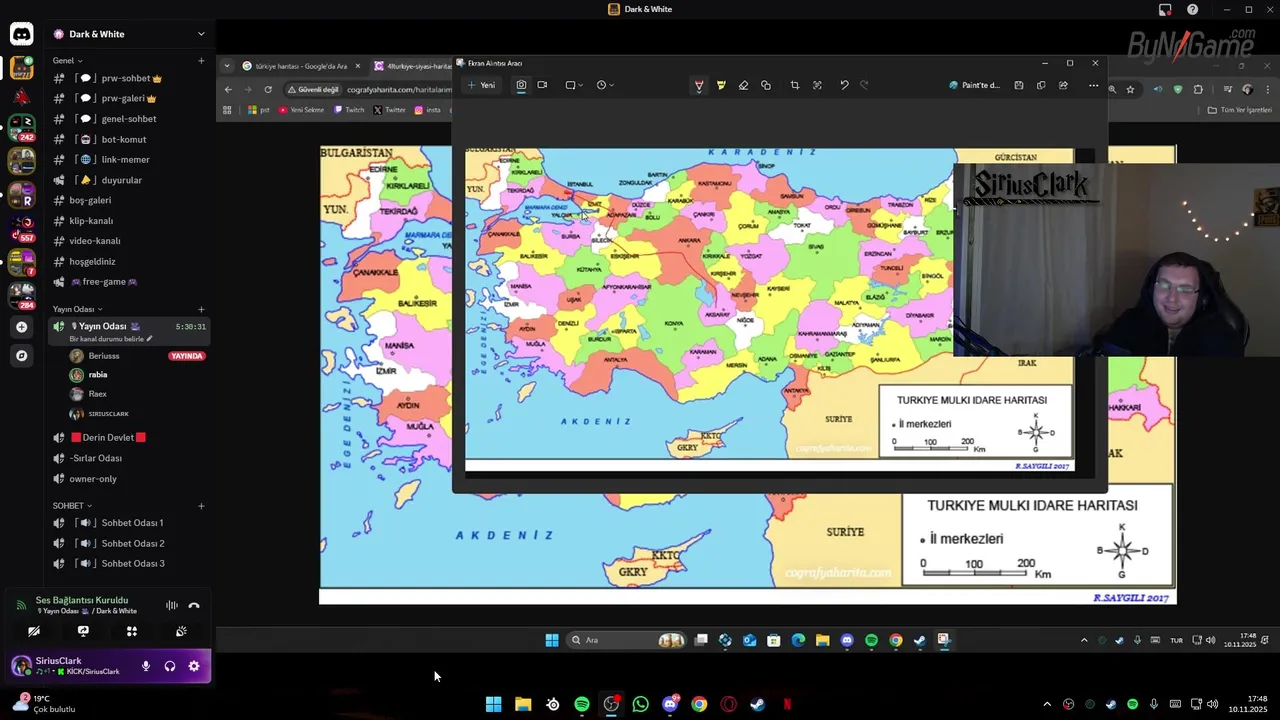Viewport: 1280px width, 720px height.
Task: Open Discord discover servers compass icon
Action: (22, 355)
